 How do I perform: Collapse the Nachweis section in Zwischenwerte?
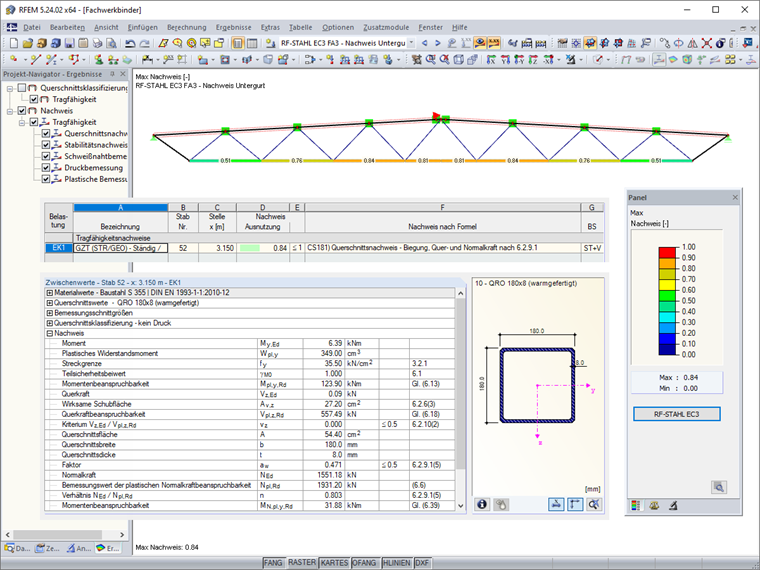pyautogui.click(x=49, y=333)
